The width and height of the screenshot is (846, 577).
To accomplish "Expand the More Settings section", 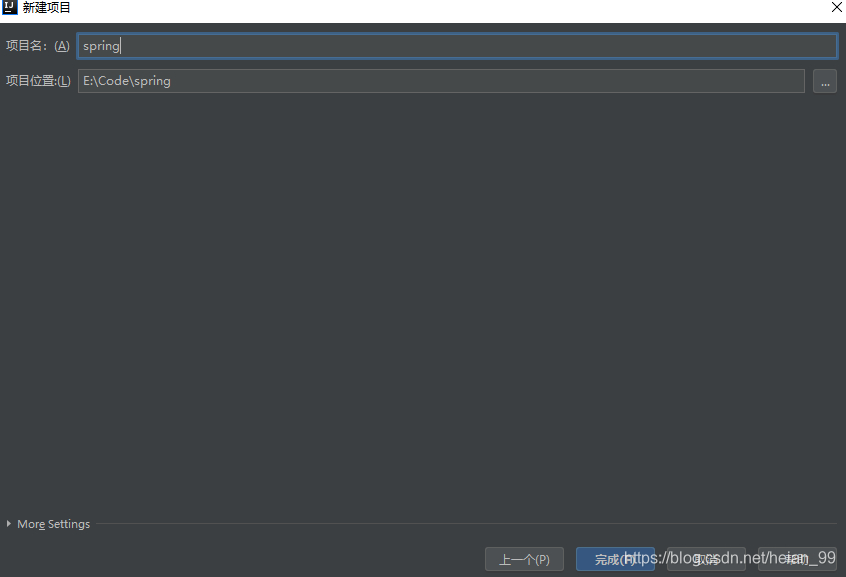I will point(48,524).
